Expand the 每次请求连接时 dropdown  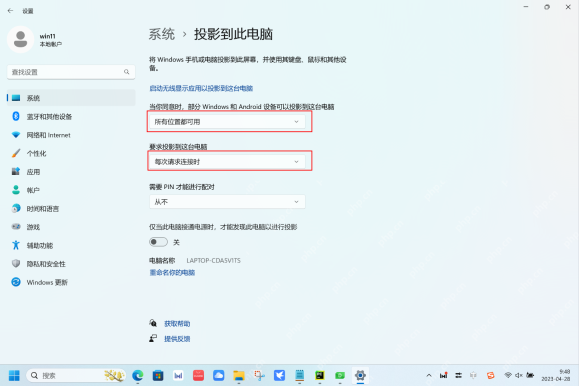(x=227, y=161)
